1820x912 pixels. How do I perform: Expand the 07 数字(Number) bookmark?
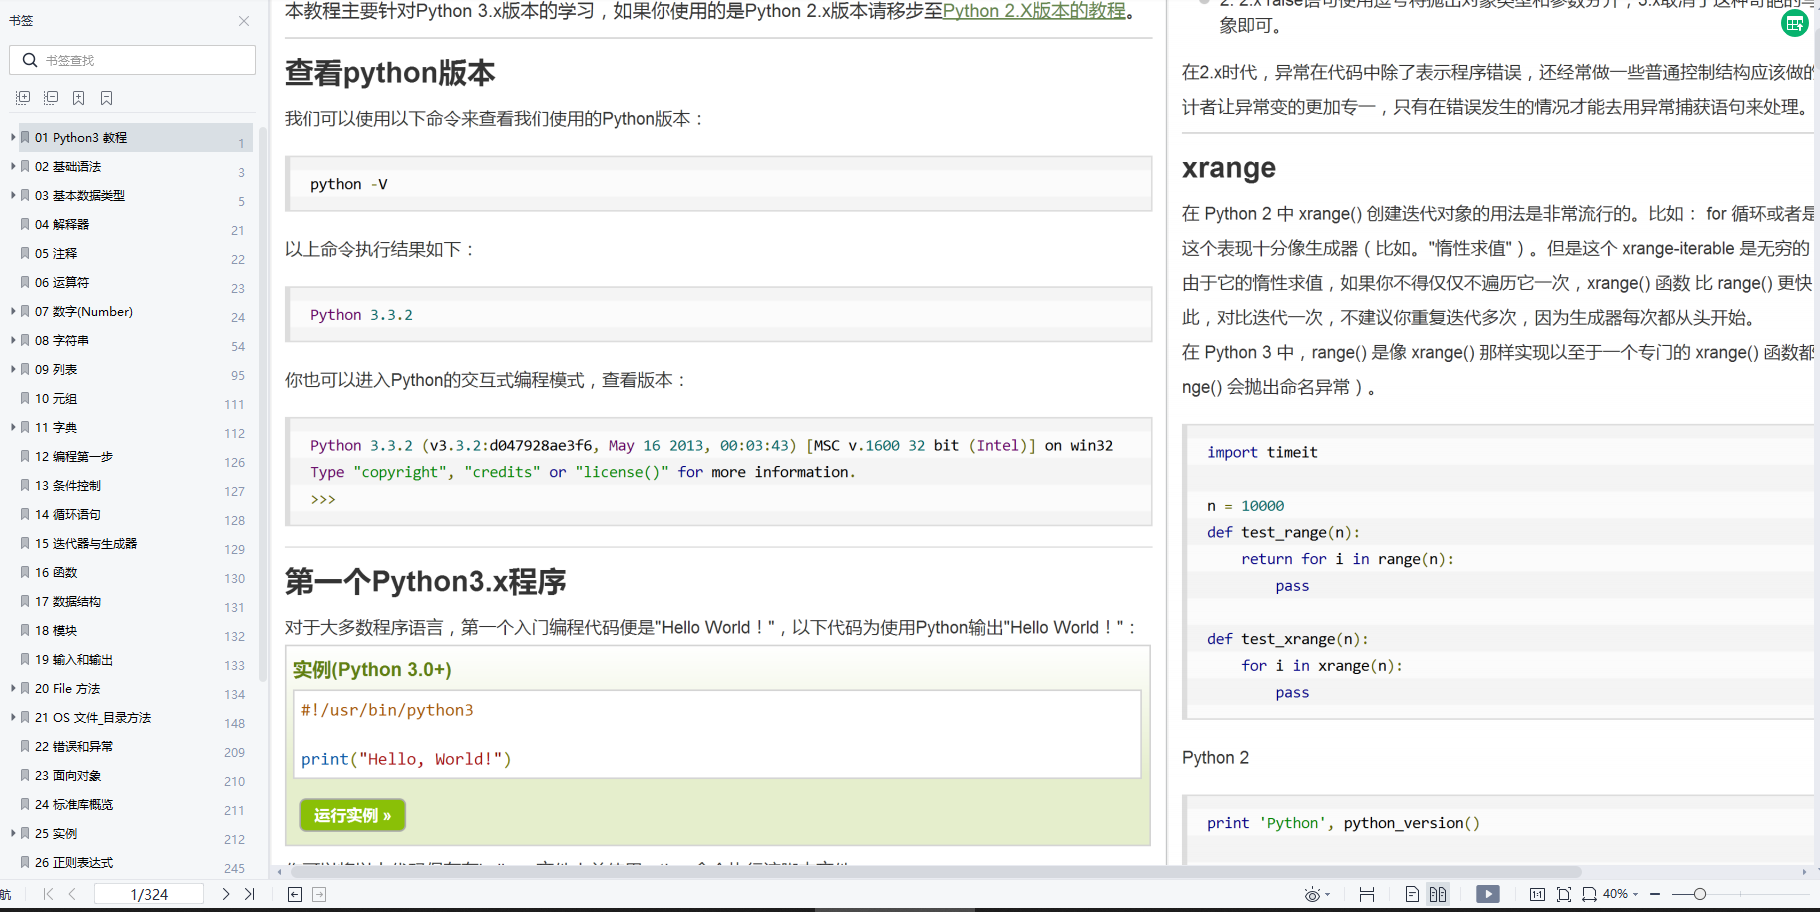pos(13,311)
